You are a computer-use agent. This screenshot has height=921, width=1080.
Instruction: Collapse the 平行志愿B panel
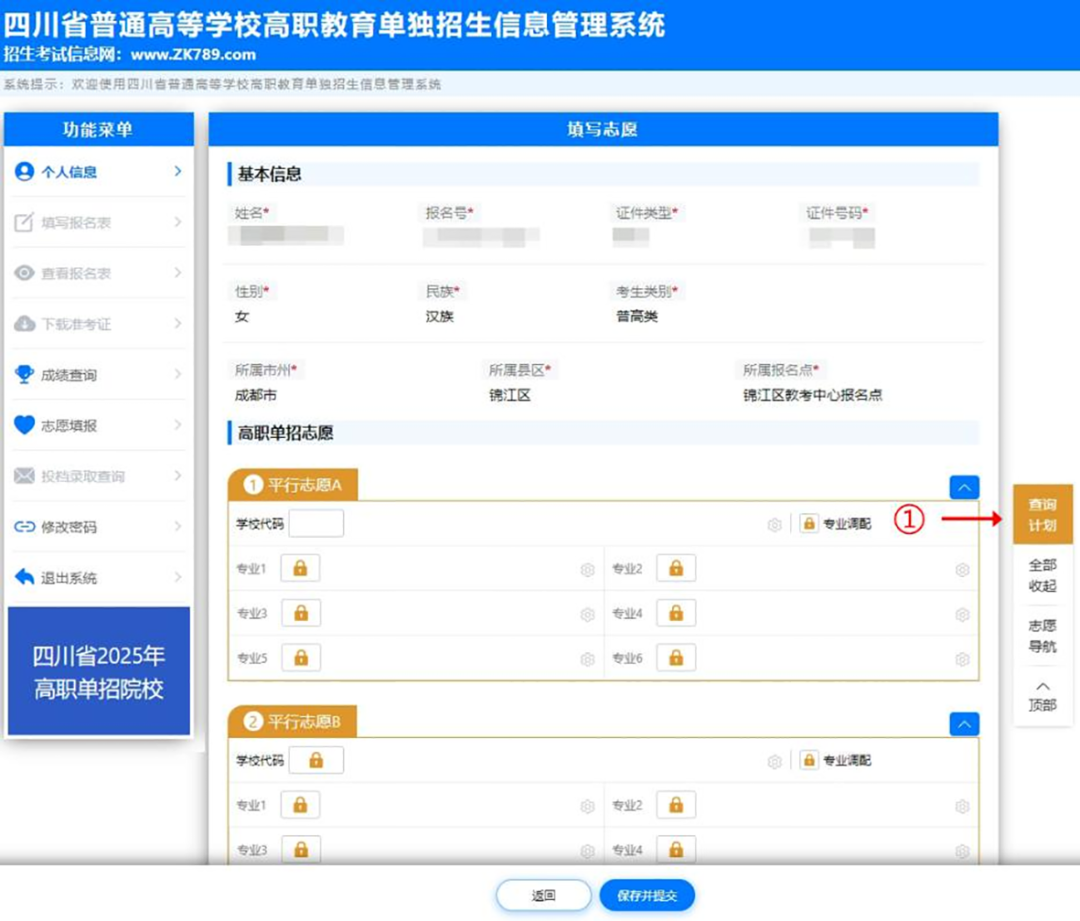pyautogui.click(x=963, y=723)
